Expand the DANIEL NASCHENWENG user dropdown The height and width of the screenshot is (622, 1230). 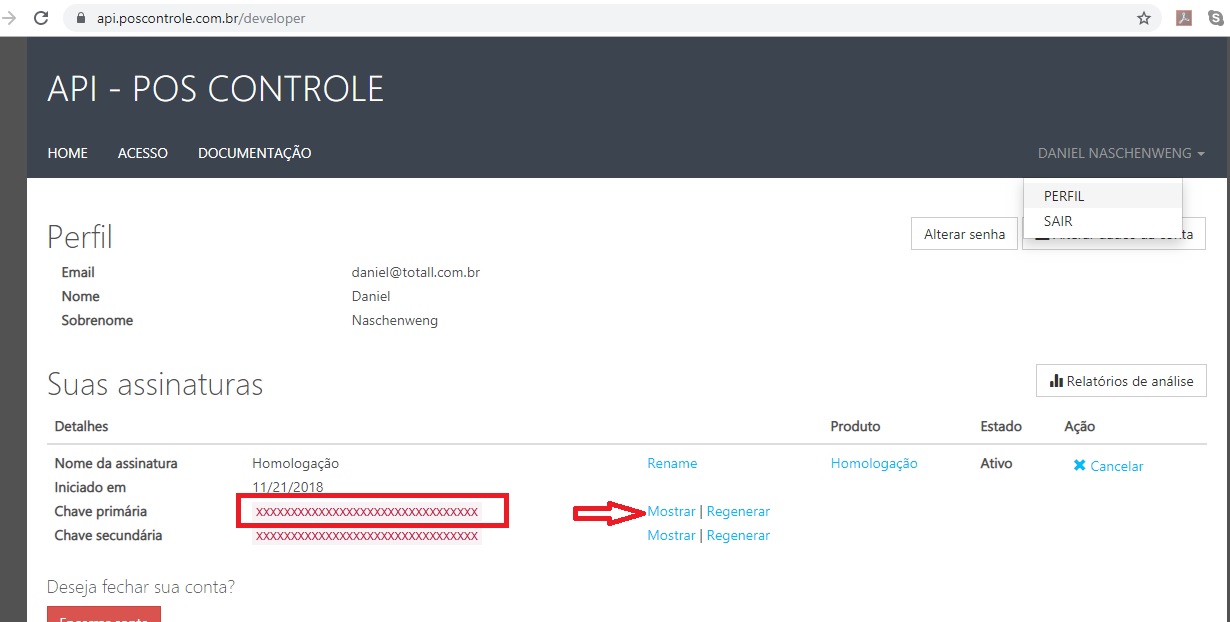[x=1121, y=153]
